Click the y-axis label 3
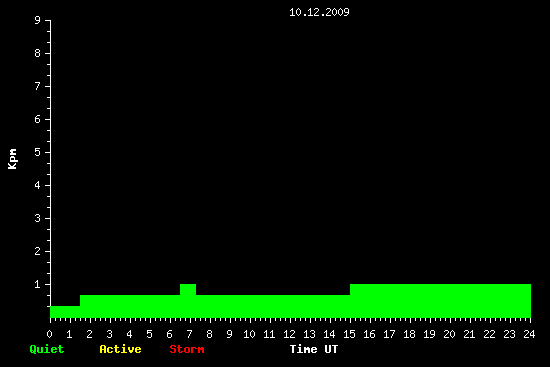Screen dimensions: 550x367 (38, 218)
